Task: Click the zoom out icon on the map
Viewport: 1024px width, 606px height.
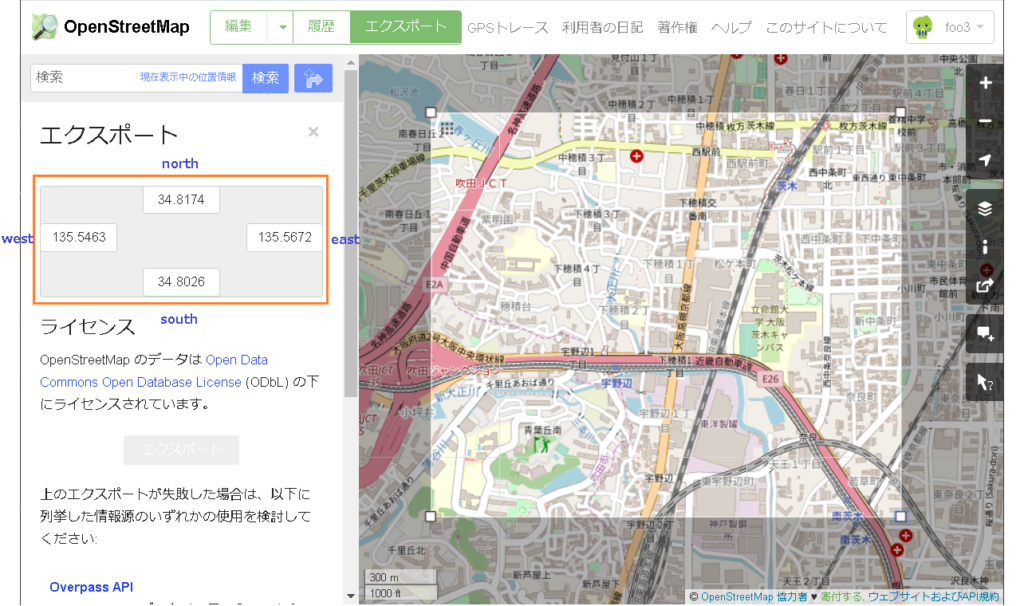Action: (x=984, y=121)
